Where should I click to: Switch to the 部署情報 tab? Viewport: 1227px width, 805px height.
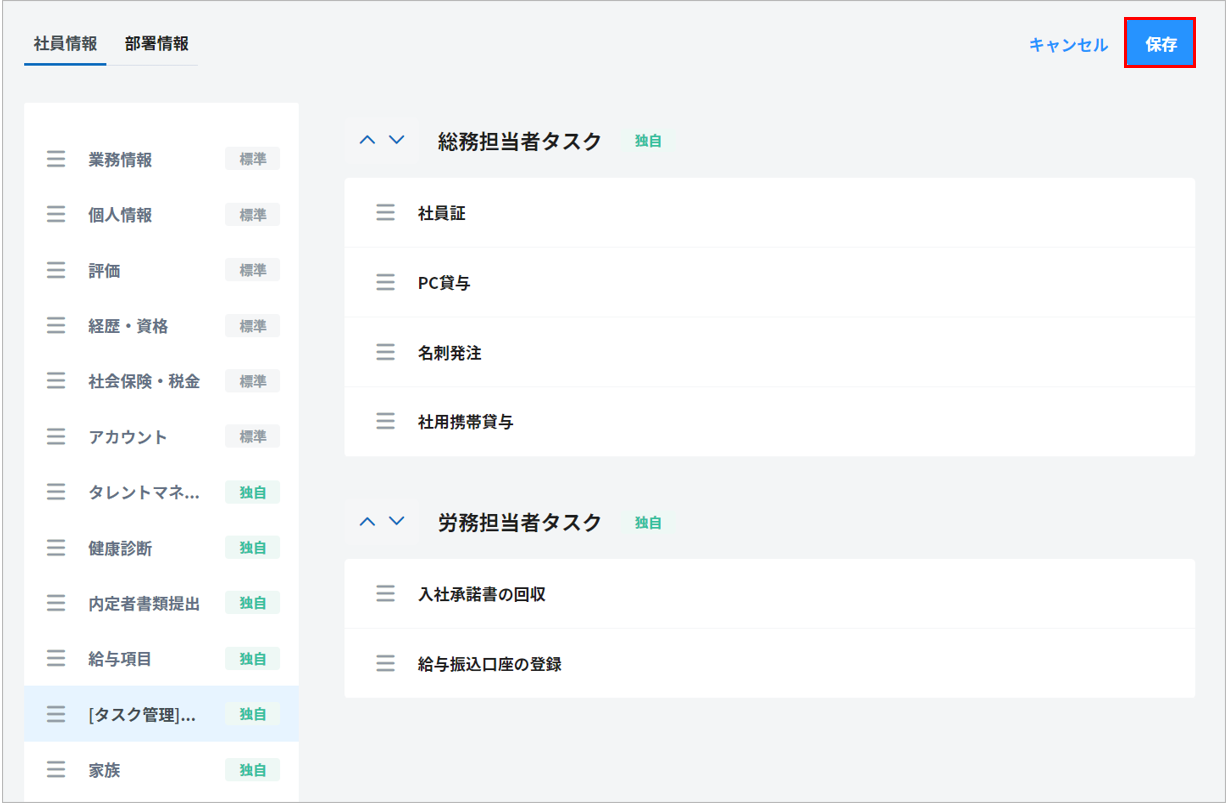(157, 44)
